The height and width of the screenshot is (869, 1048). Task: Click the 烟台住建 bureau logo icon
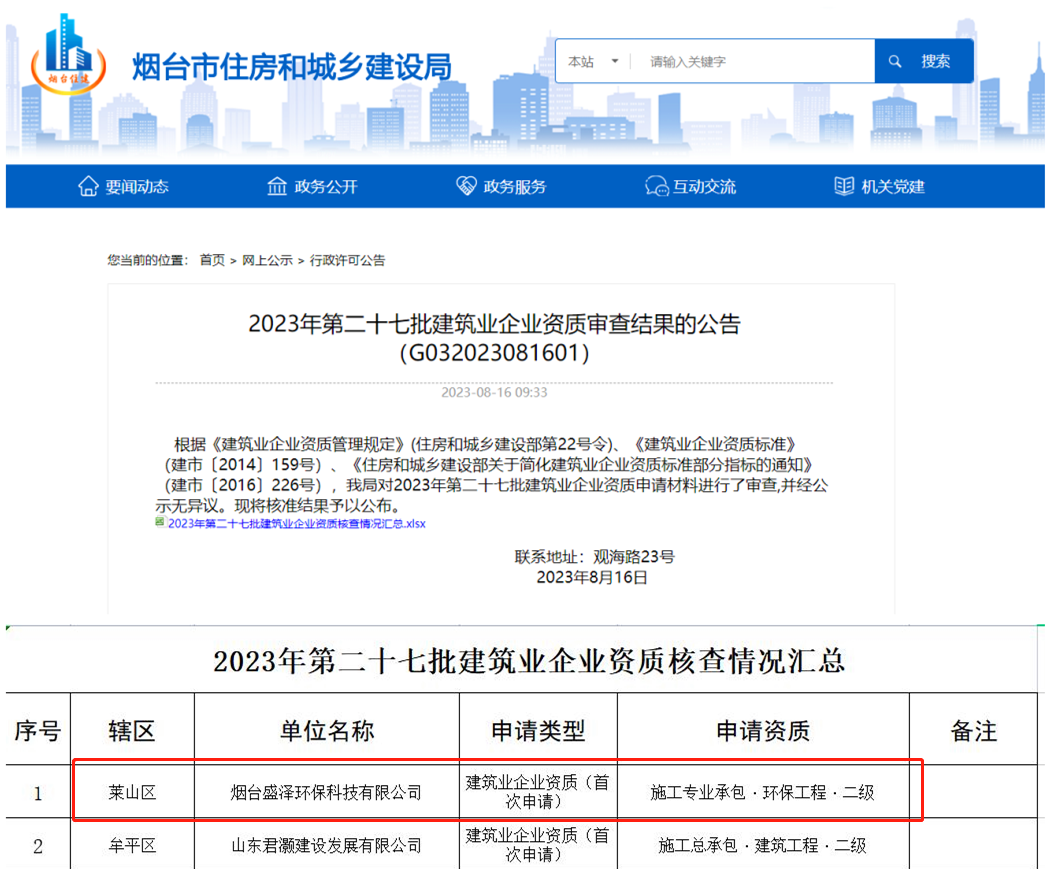pos(68,55)
